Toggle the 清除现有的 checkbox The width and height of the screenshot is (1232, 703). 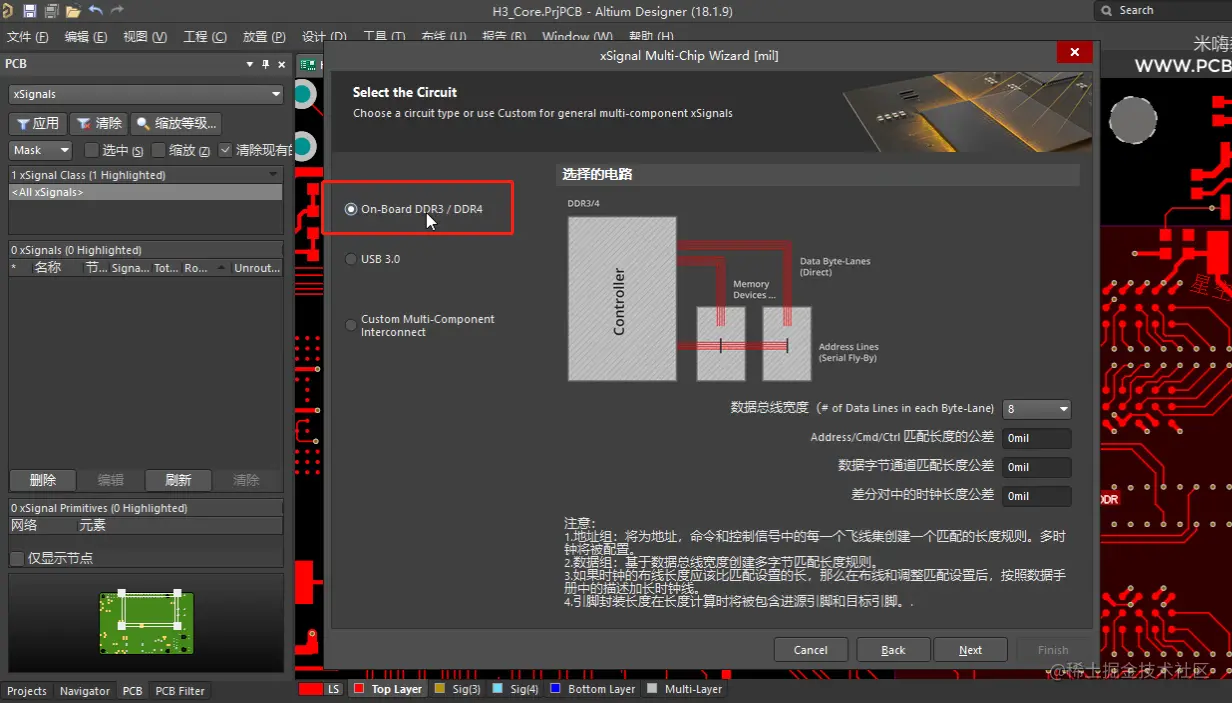pos(225,150)
